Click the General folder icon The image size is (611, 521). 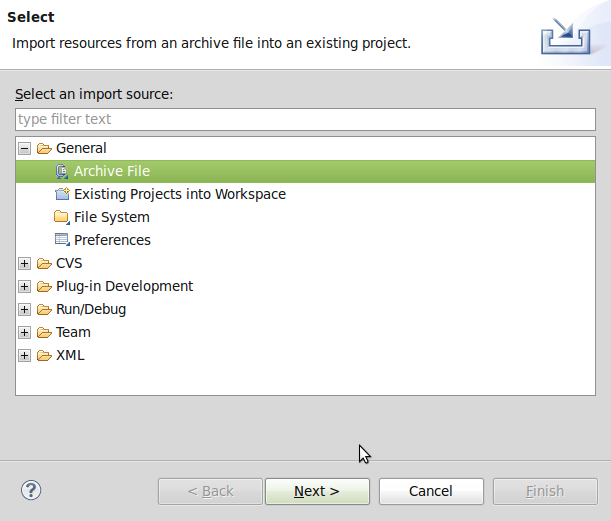click(44, 148)
